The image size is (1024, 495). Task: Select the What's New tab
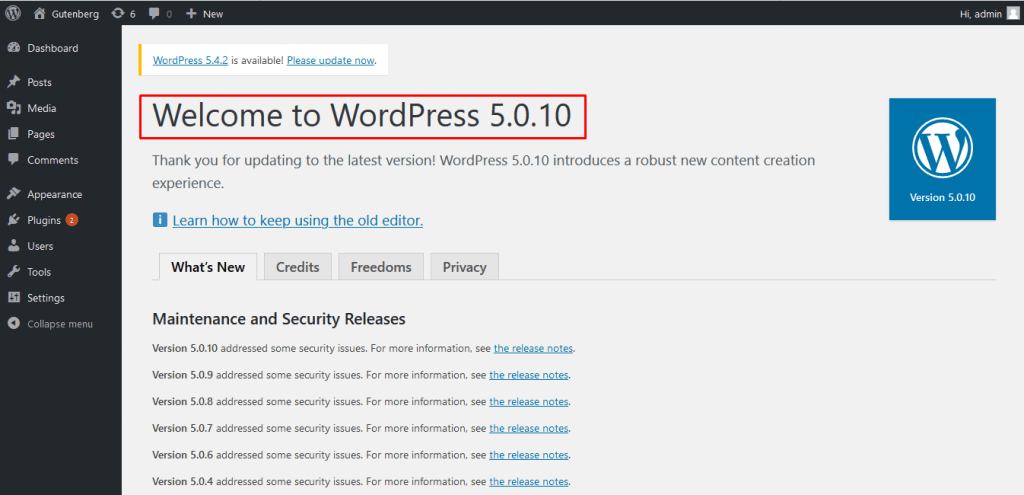click(x=208, y=266)
